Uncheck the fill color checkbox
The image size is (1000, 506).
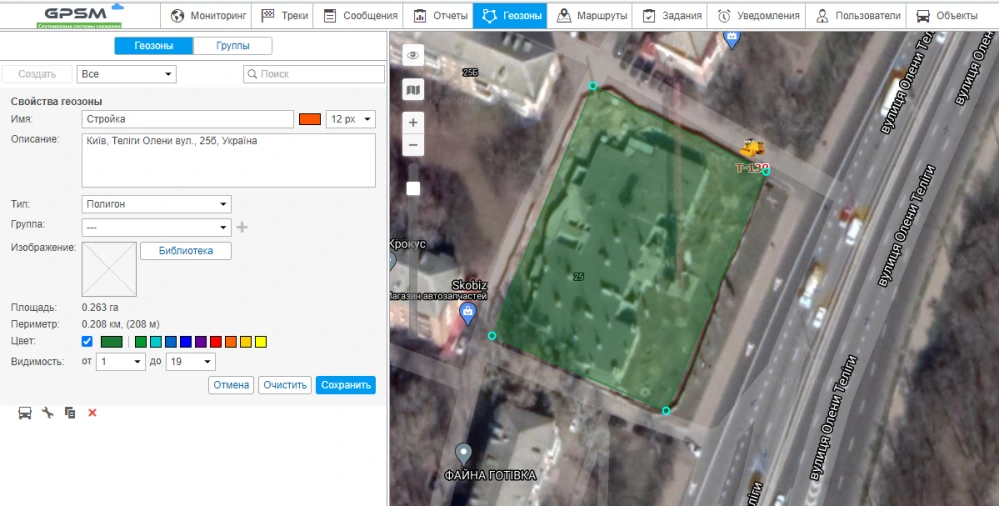click(87, 342)
